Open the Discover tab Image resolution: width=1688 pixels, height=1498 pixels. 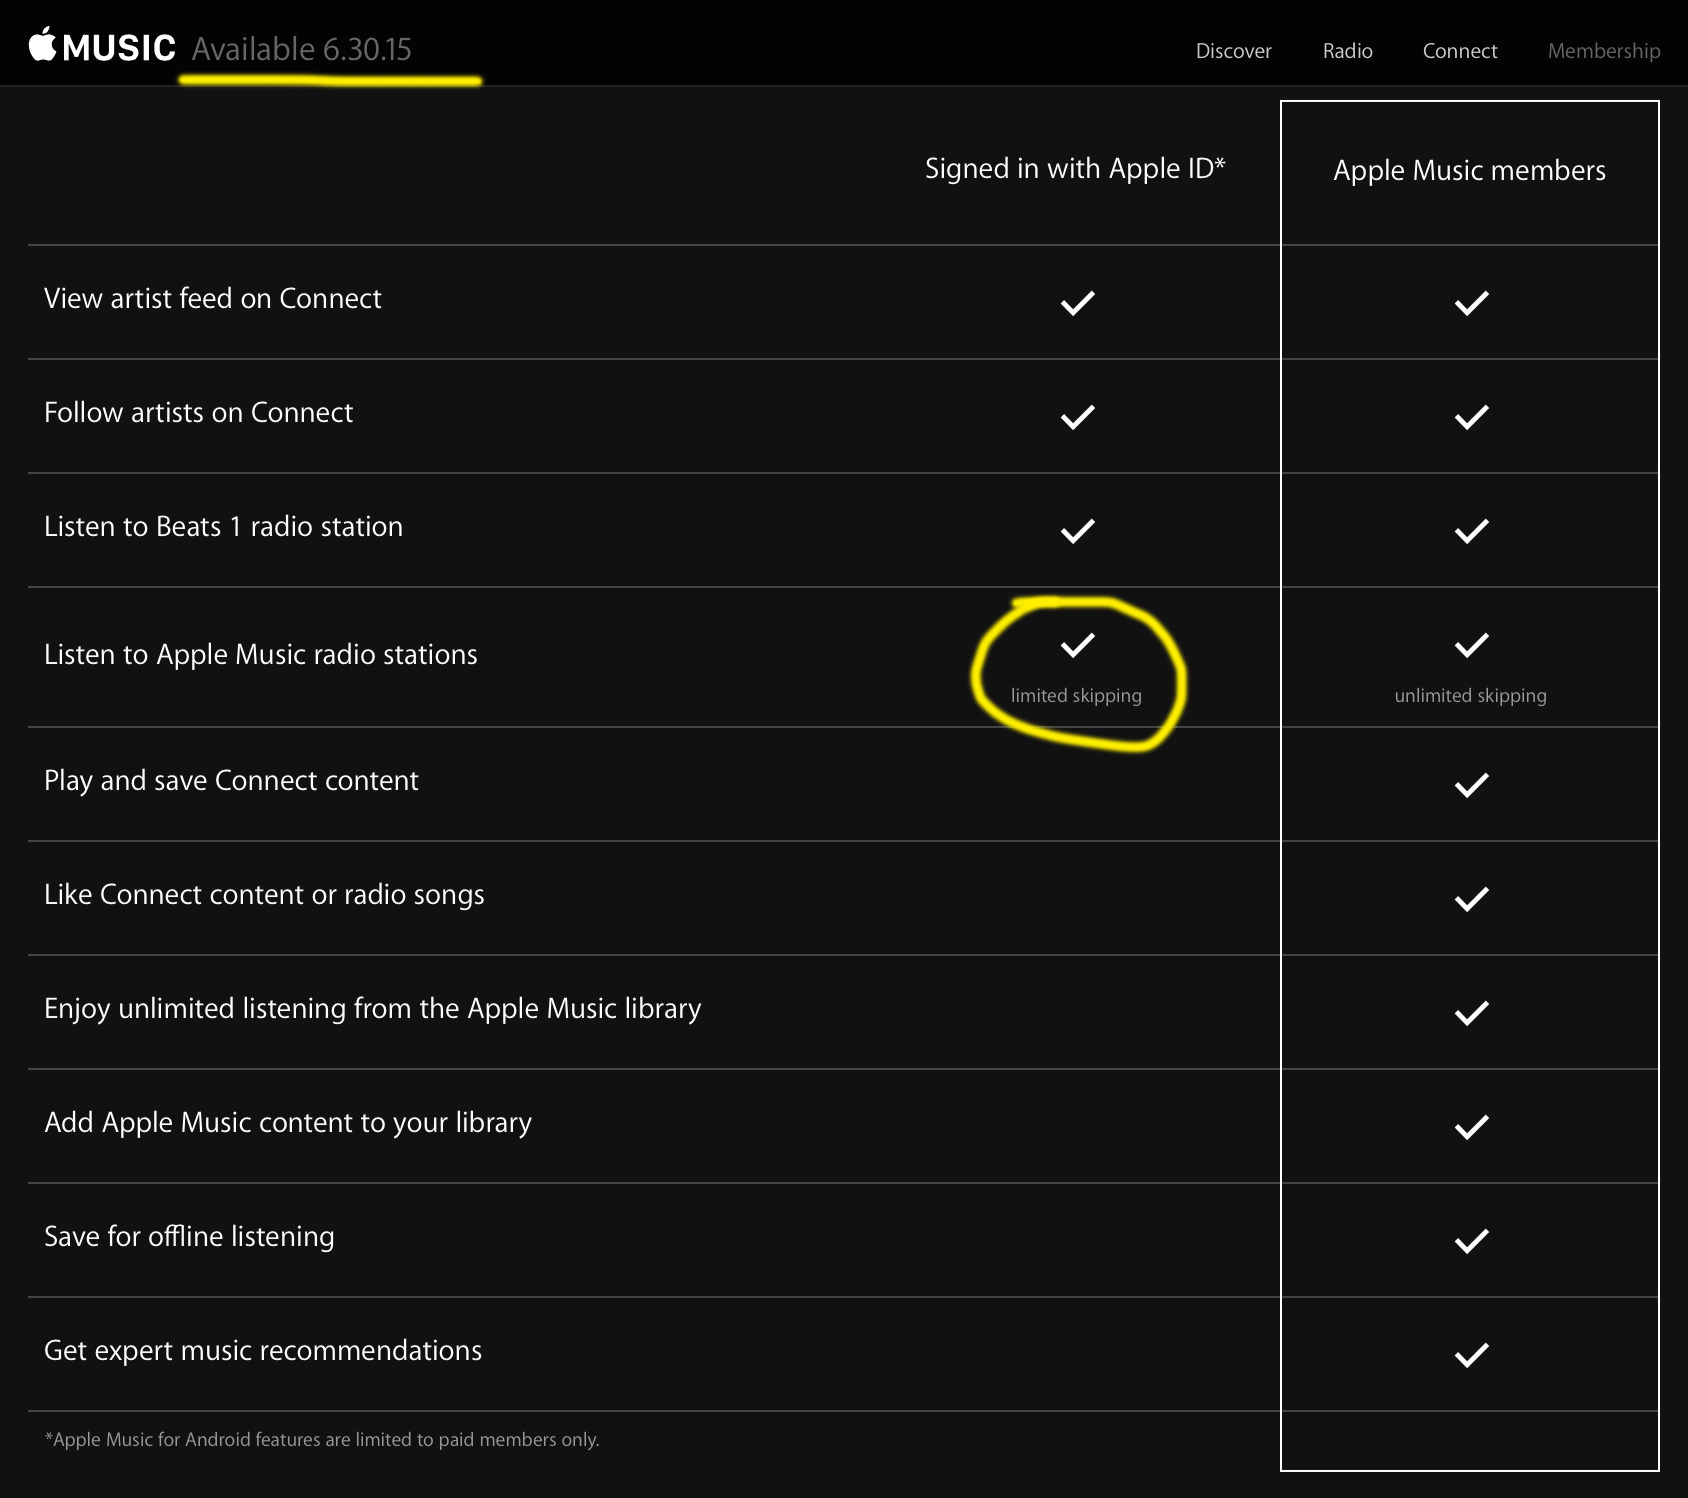tap(1233, 51)
